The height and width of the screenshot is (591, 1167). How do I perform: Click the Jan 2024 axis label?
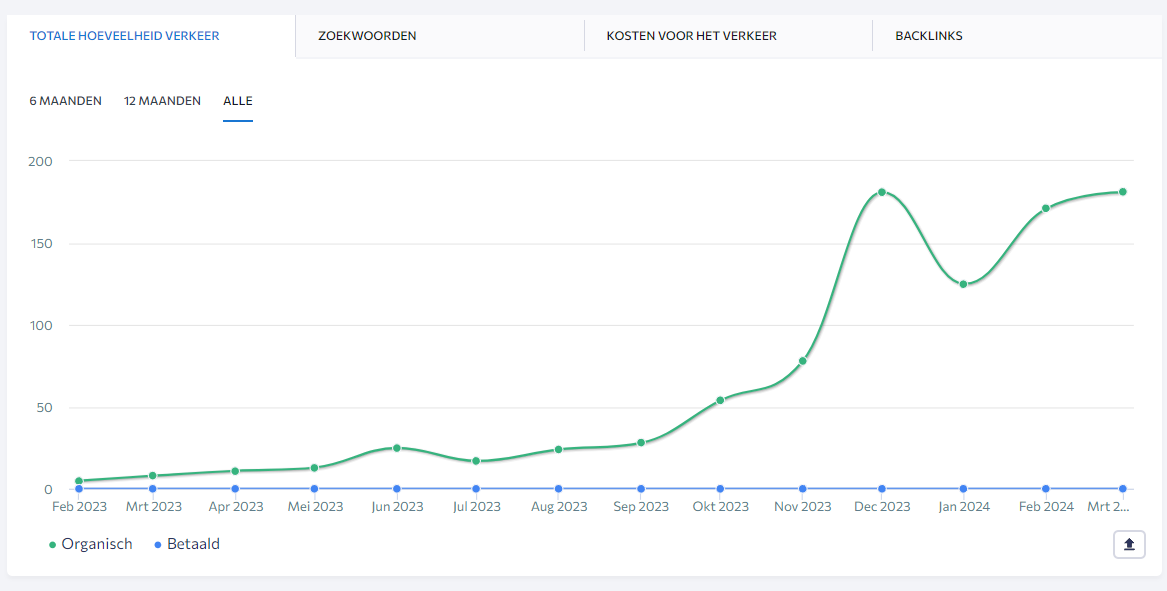(x=963, y=507)
